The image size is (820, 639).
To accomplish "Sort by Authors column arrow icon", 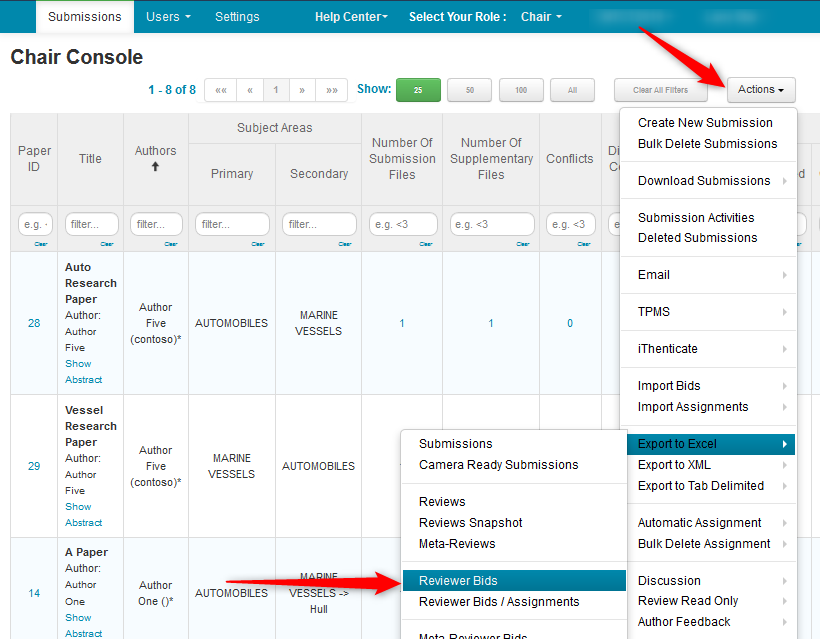I will [155, 167].
